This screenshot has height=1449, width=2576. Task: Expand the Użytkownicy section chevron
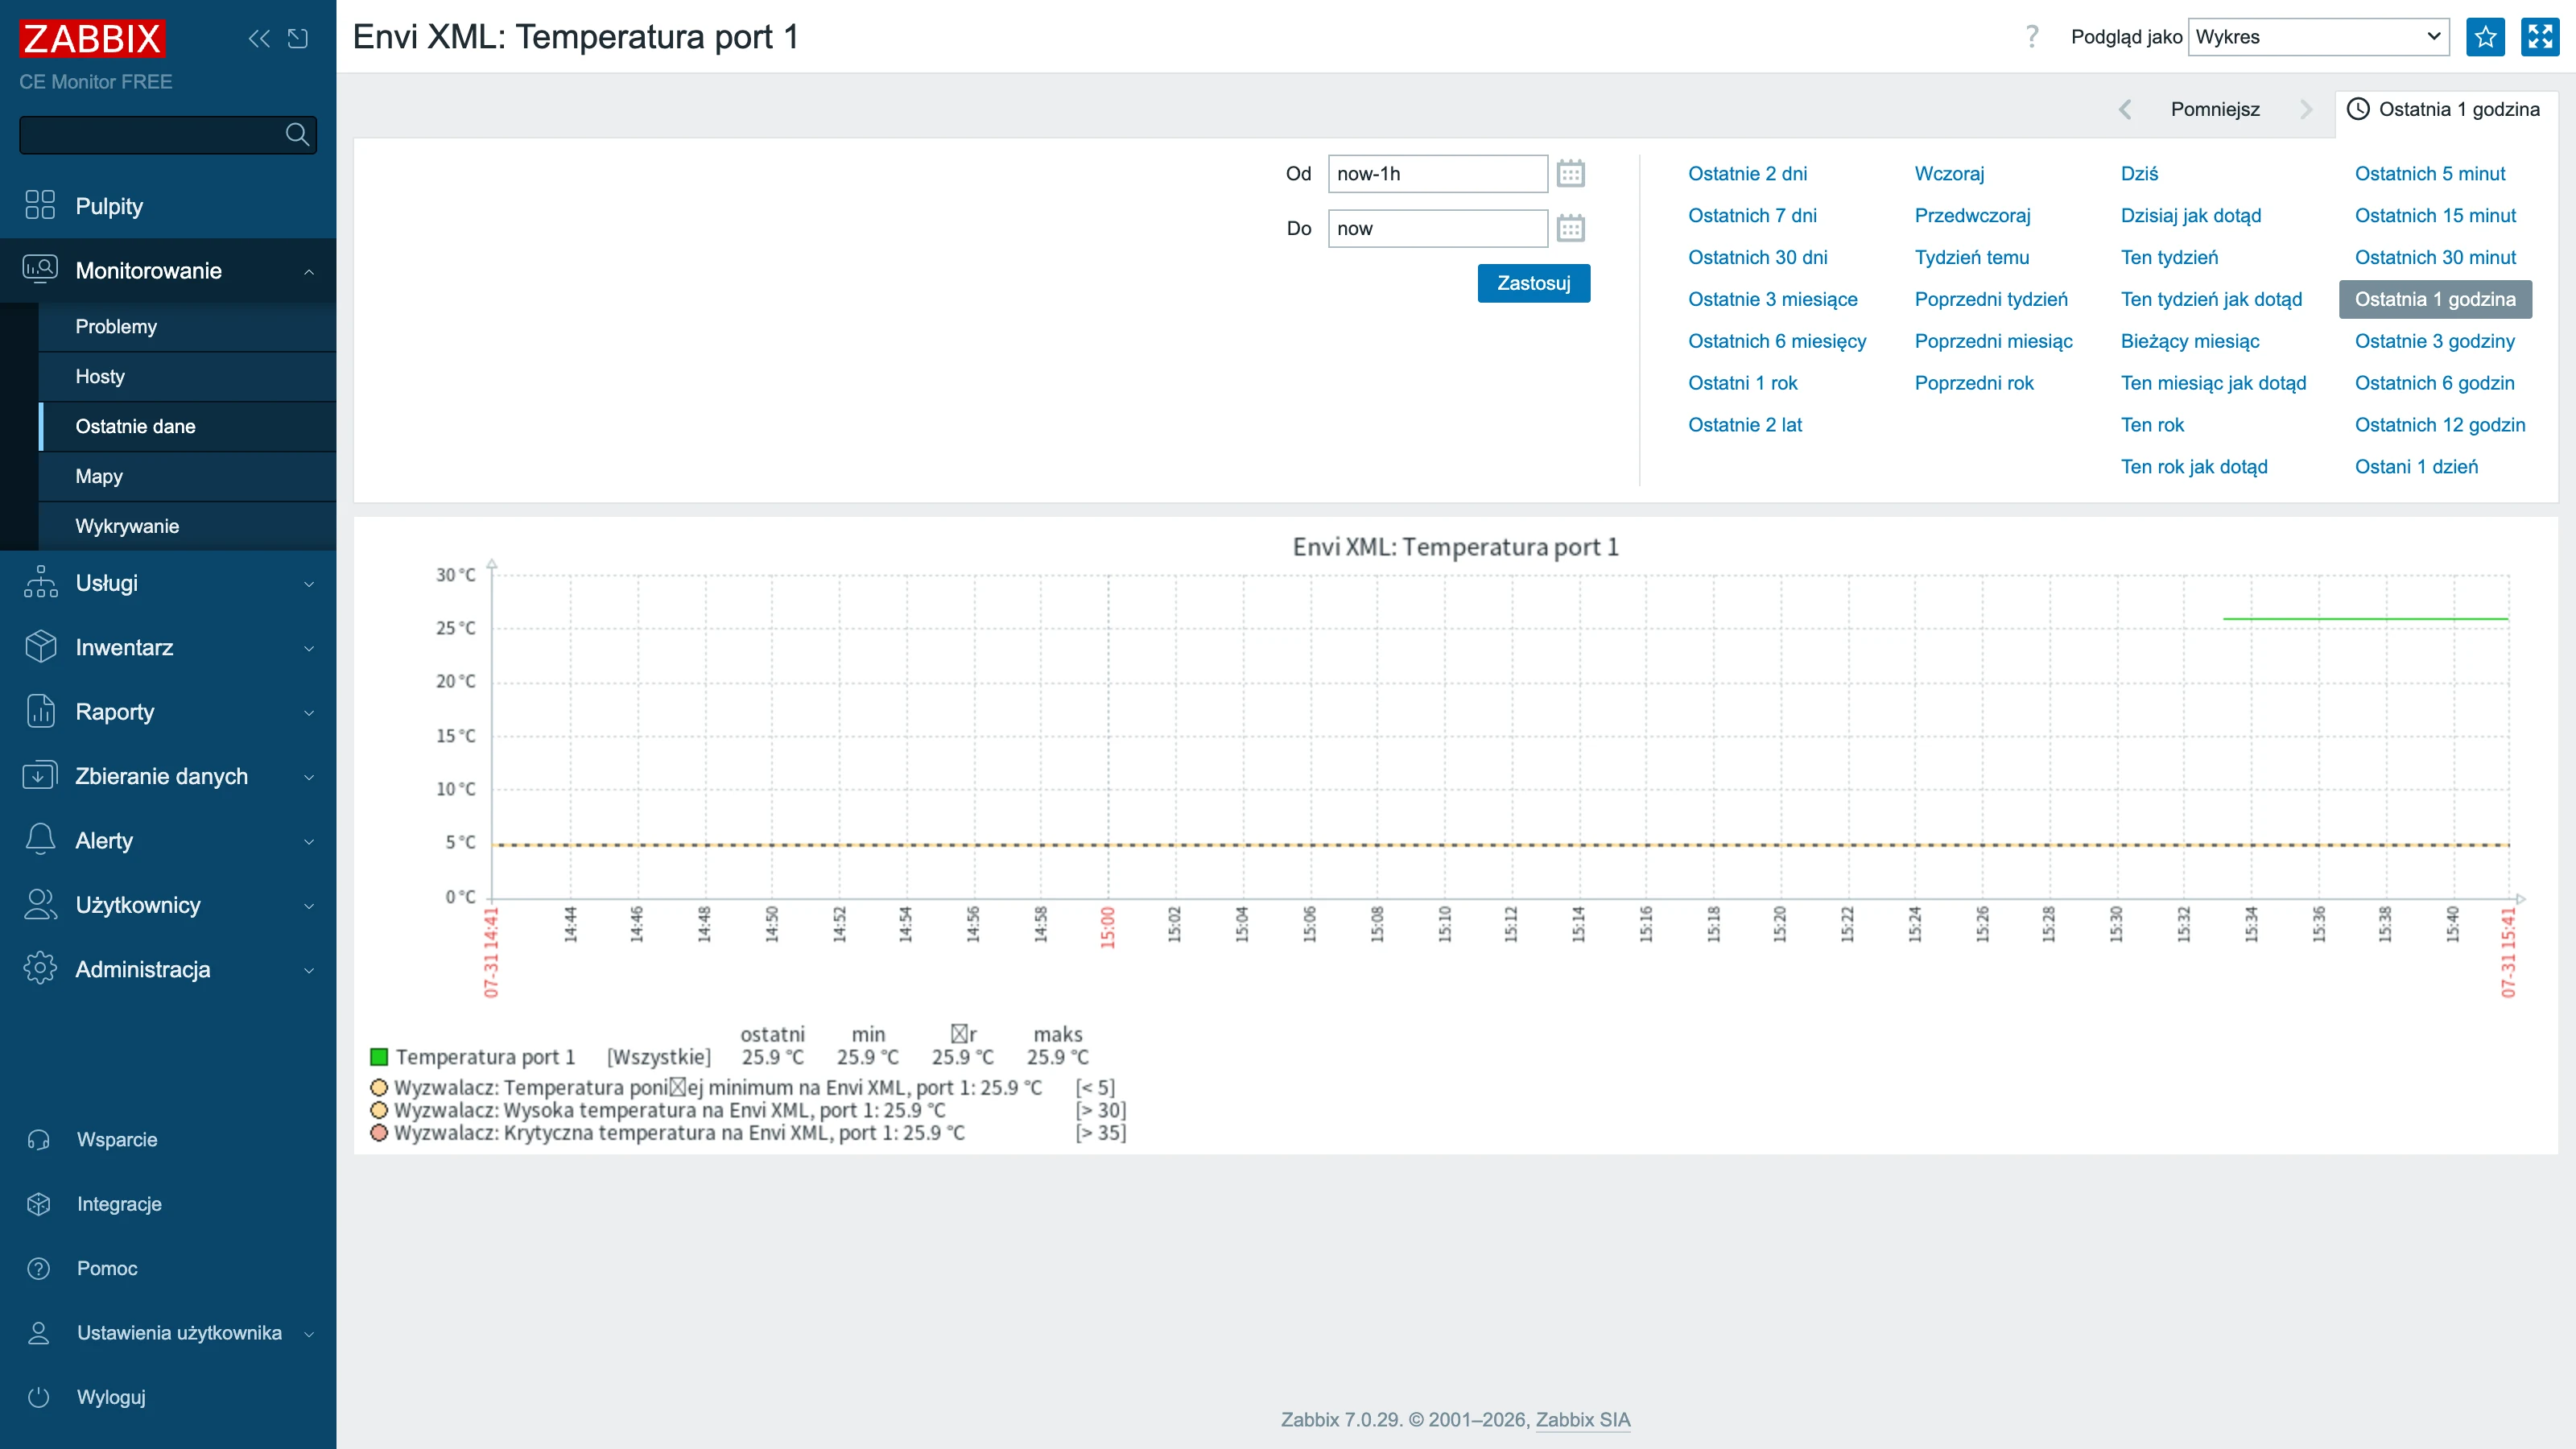[309, 906]
